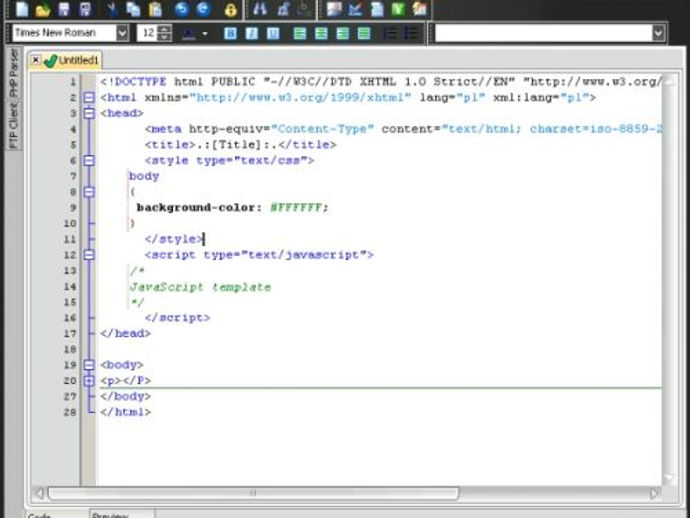Open the FTP Client side panel tab

pyautogui.click(x=14, y=125)
